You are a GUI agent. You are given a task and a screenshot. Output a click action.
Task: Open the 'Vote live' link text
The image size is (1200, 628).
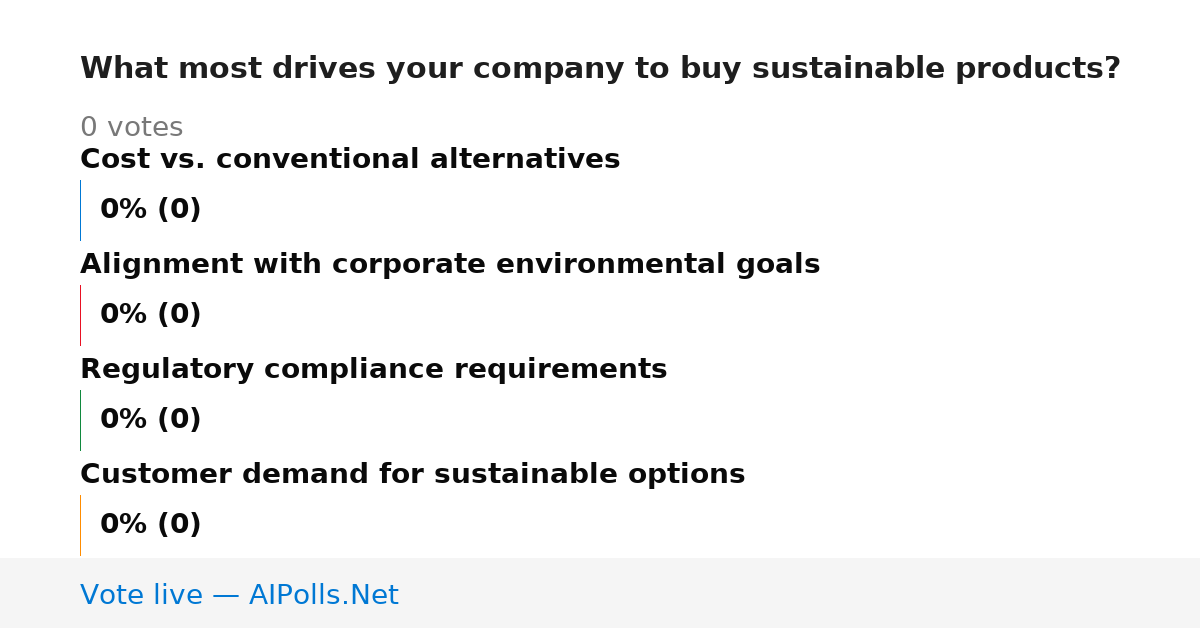pos(141,595)
